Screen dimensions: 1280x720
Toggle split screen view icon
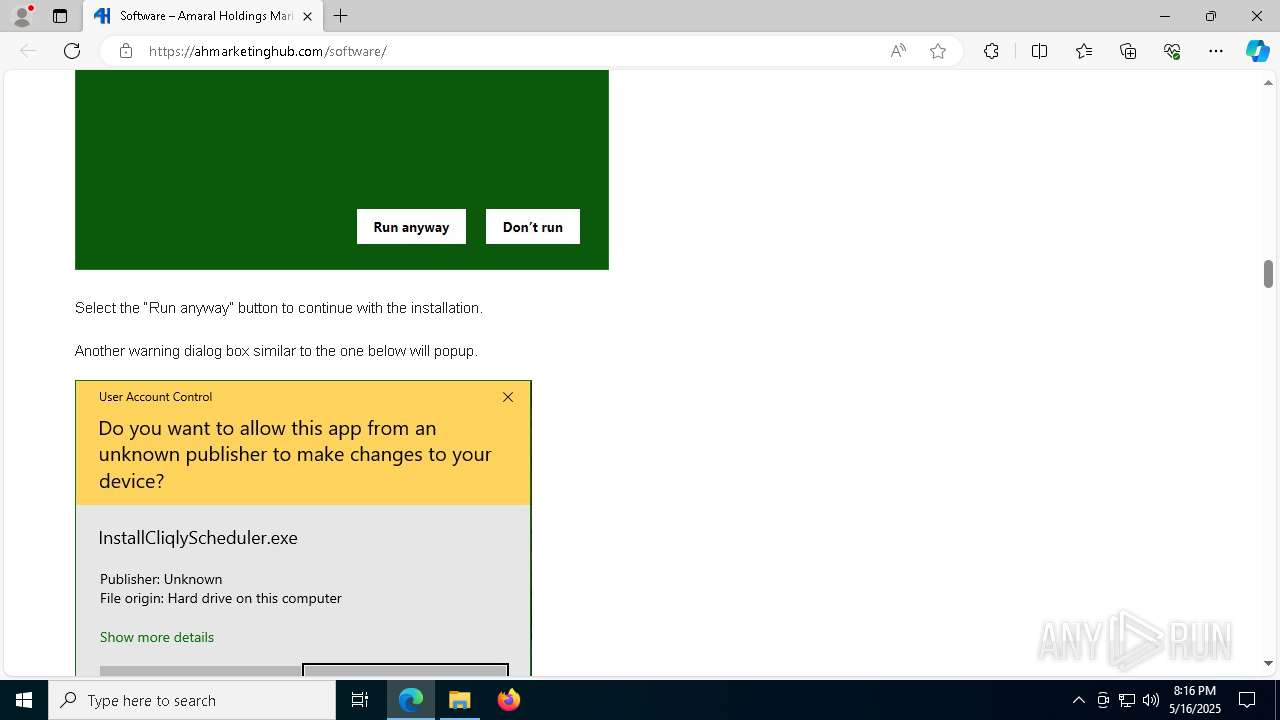(1039, 51)
